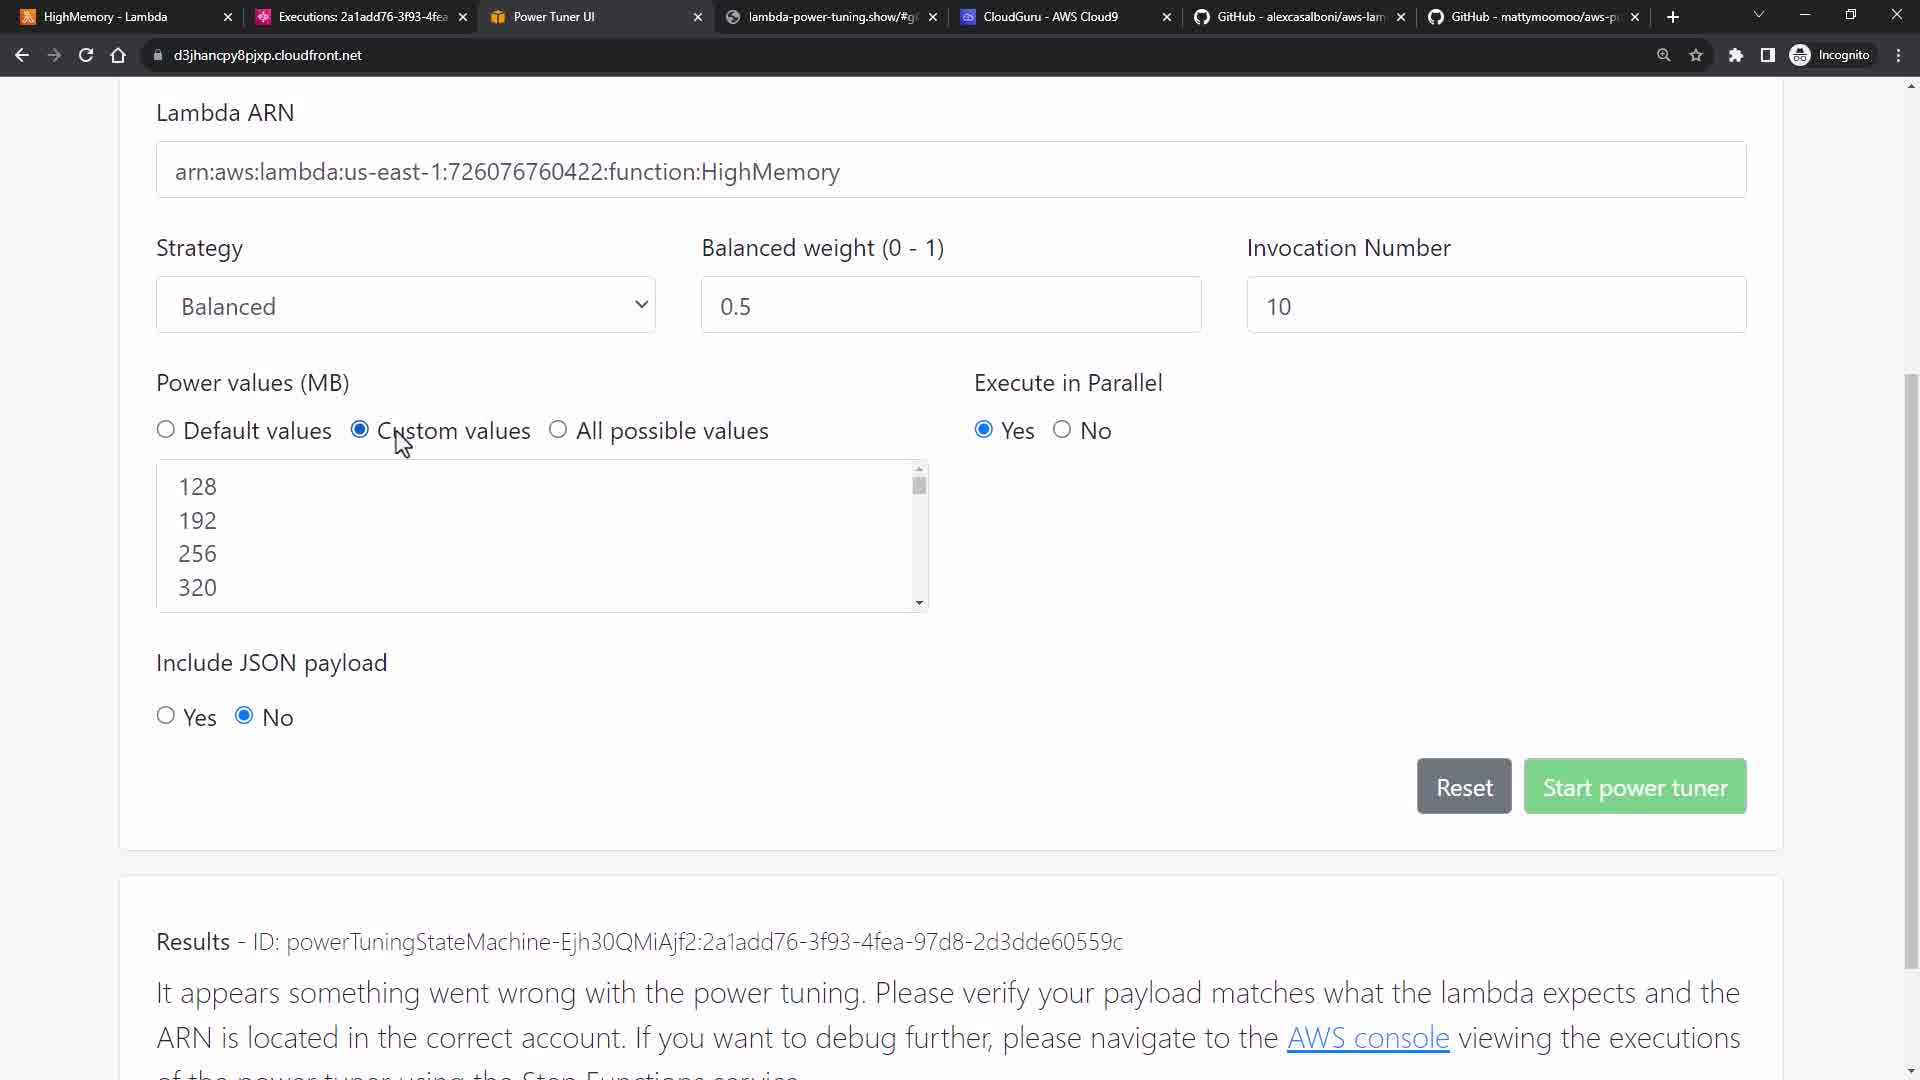Image resolution: width=1920 pixels, height=1080 pixels.
Task: Switch to the CloudGuru - AWS Cloud9 tab
Action: tap(1050, 17)
